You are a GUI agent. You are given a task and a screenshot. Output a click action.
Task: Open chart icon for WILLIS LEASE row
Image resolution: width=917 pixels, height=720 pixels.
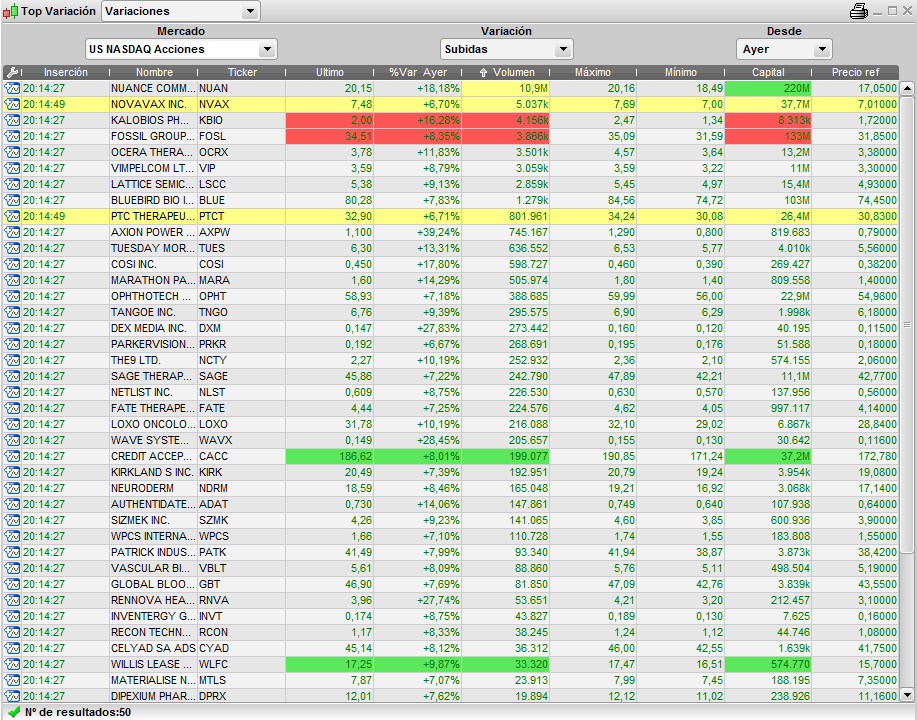coord(12,664)
